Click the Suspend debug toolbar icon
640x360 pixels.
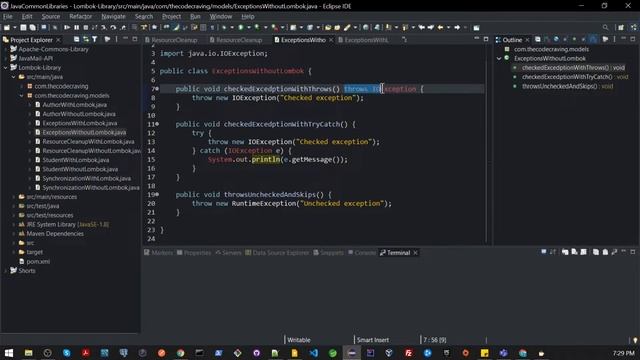click(x=76, y=27)
